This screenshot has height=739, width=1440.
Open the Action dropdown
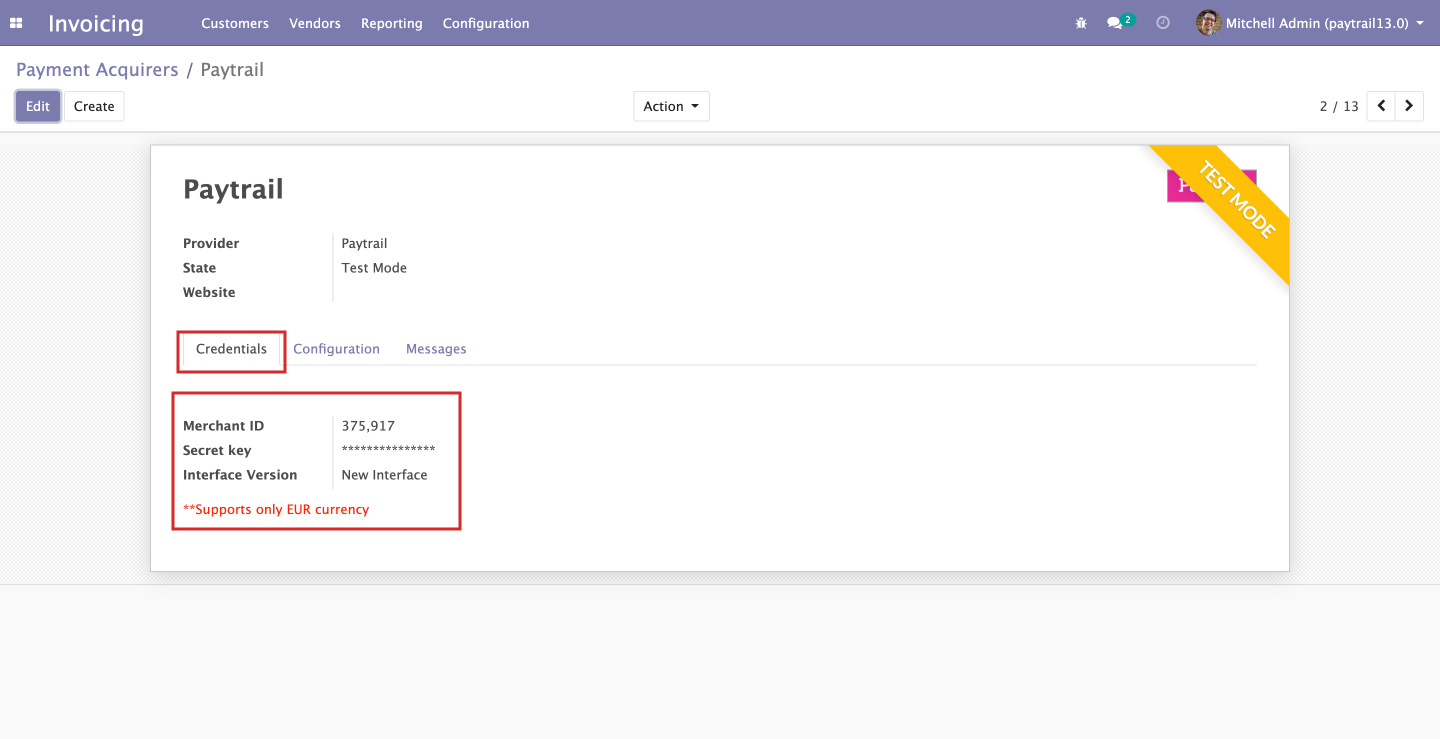(671, 106)
